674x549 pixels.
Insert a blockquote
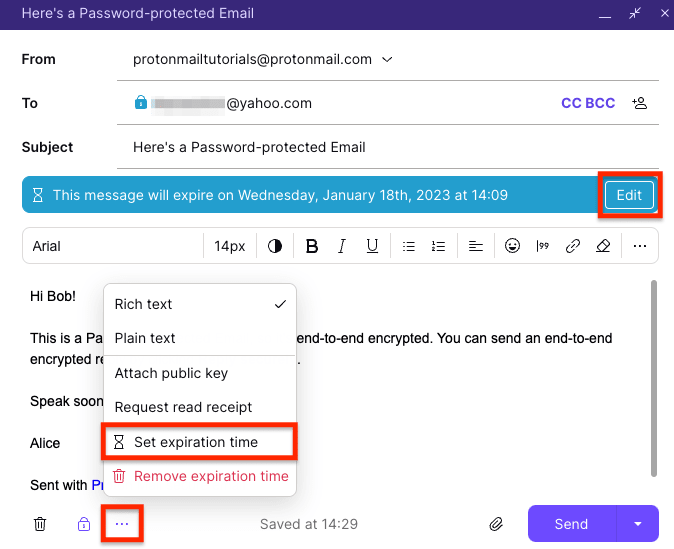(542, 246)
